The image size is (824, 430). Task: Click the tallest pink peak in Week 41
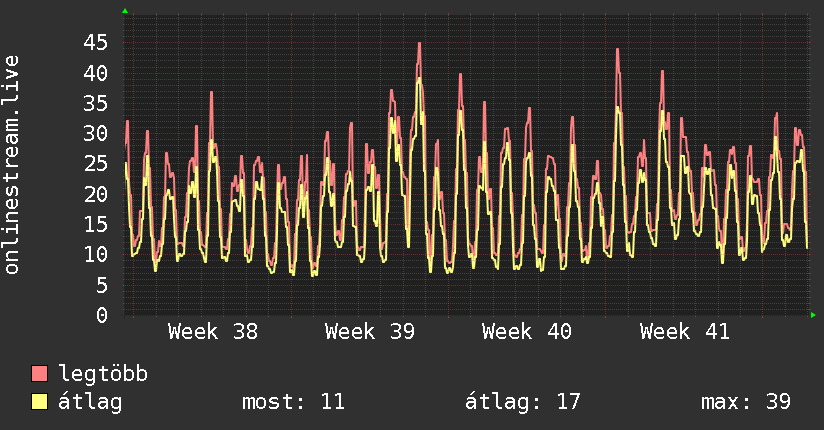pos(617,50)
